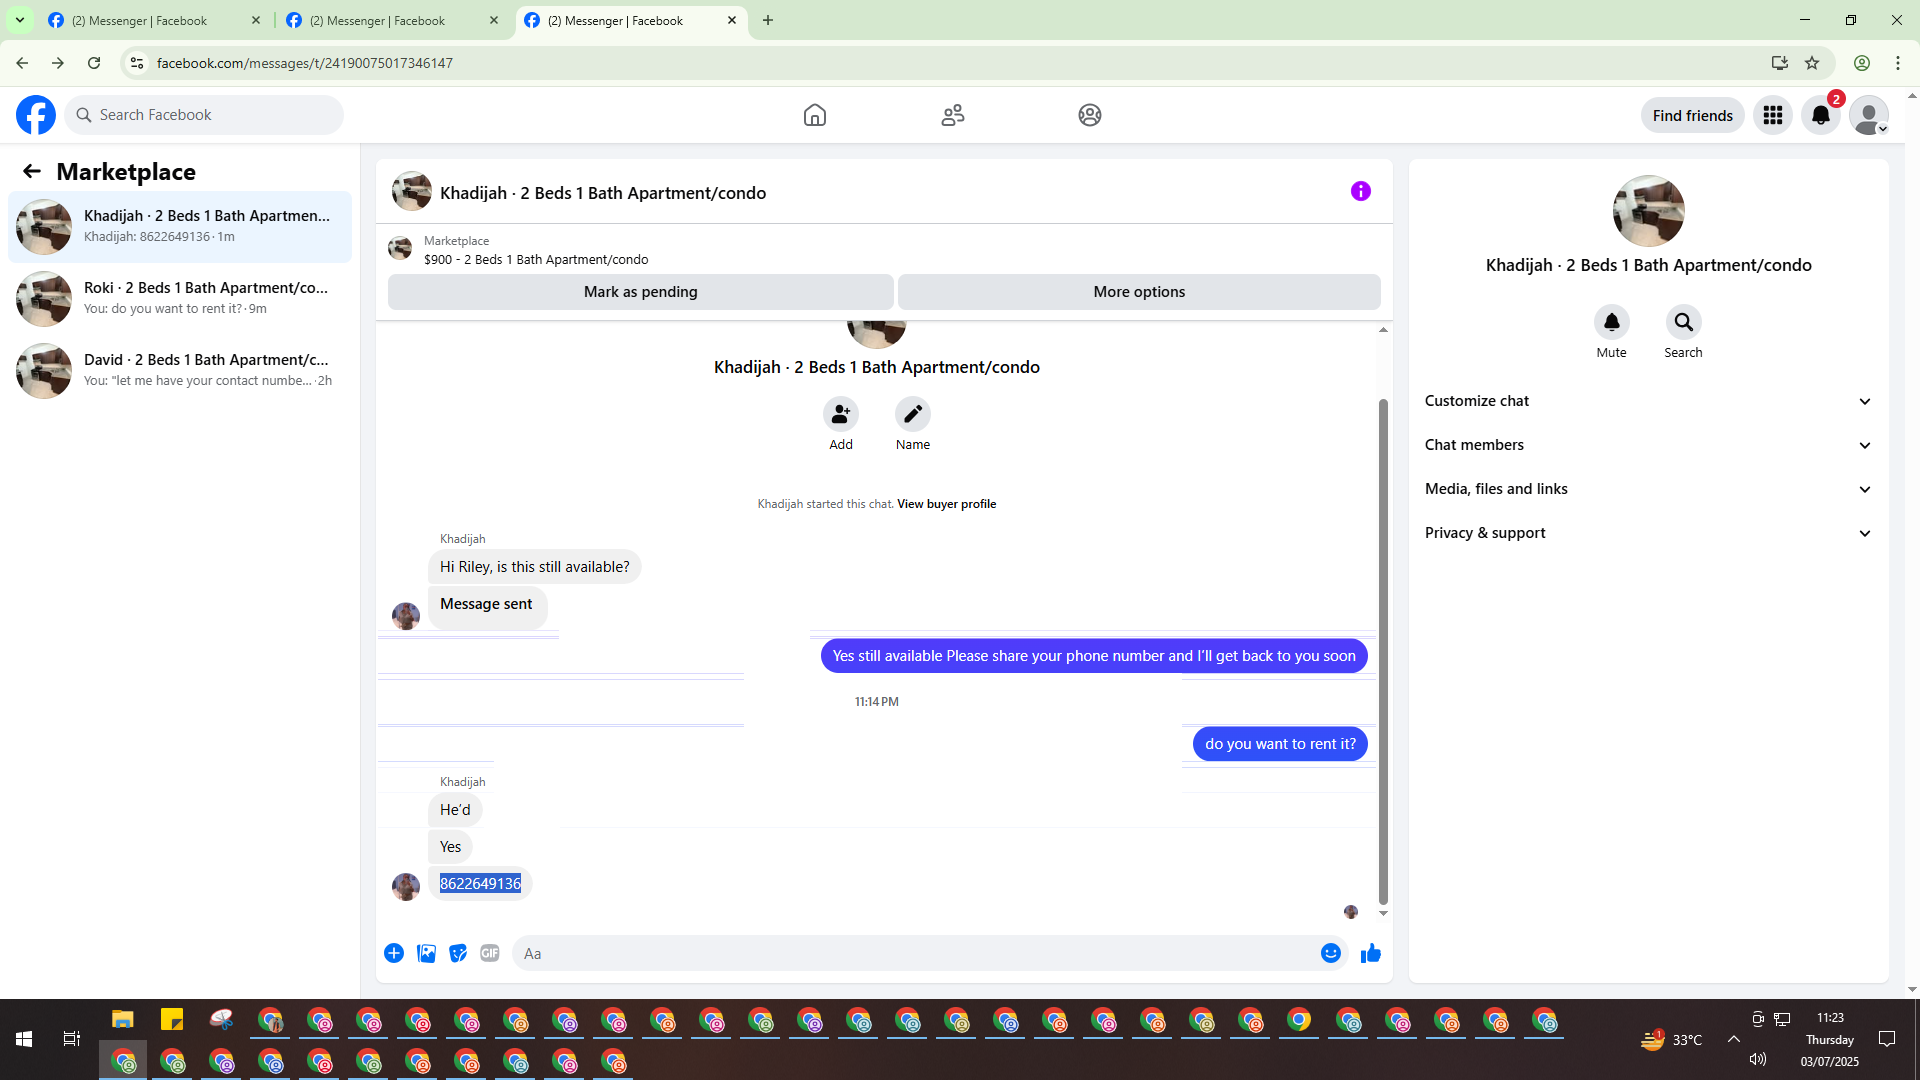
Task: Open the emoji picker in message box
Action: [x=1330, y=953]
